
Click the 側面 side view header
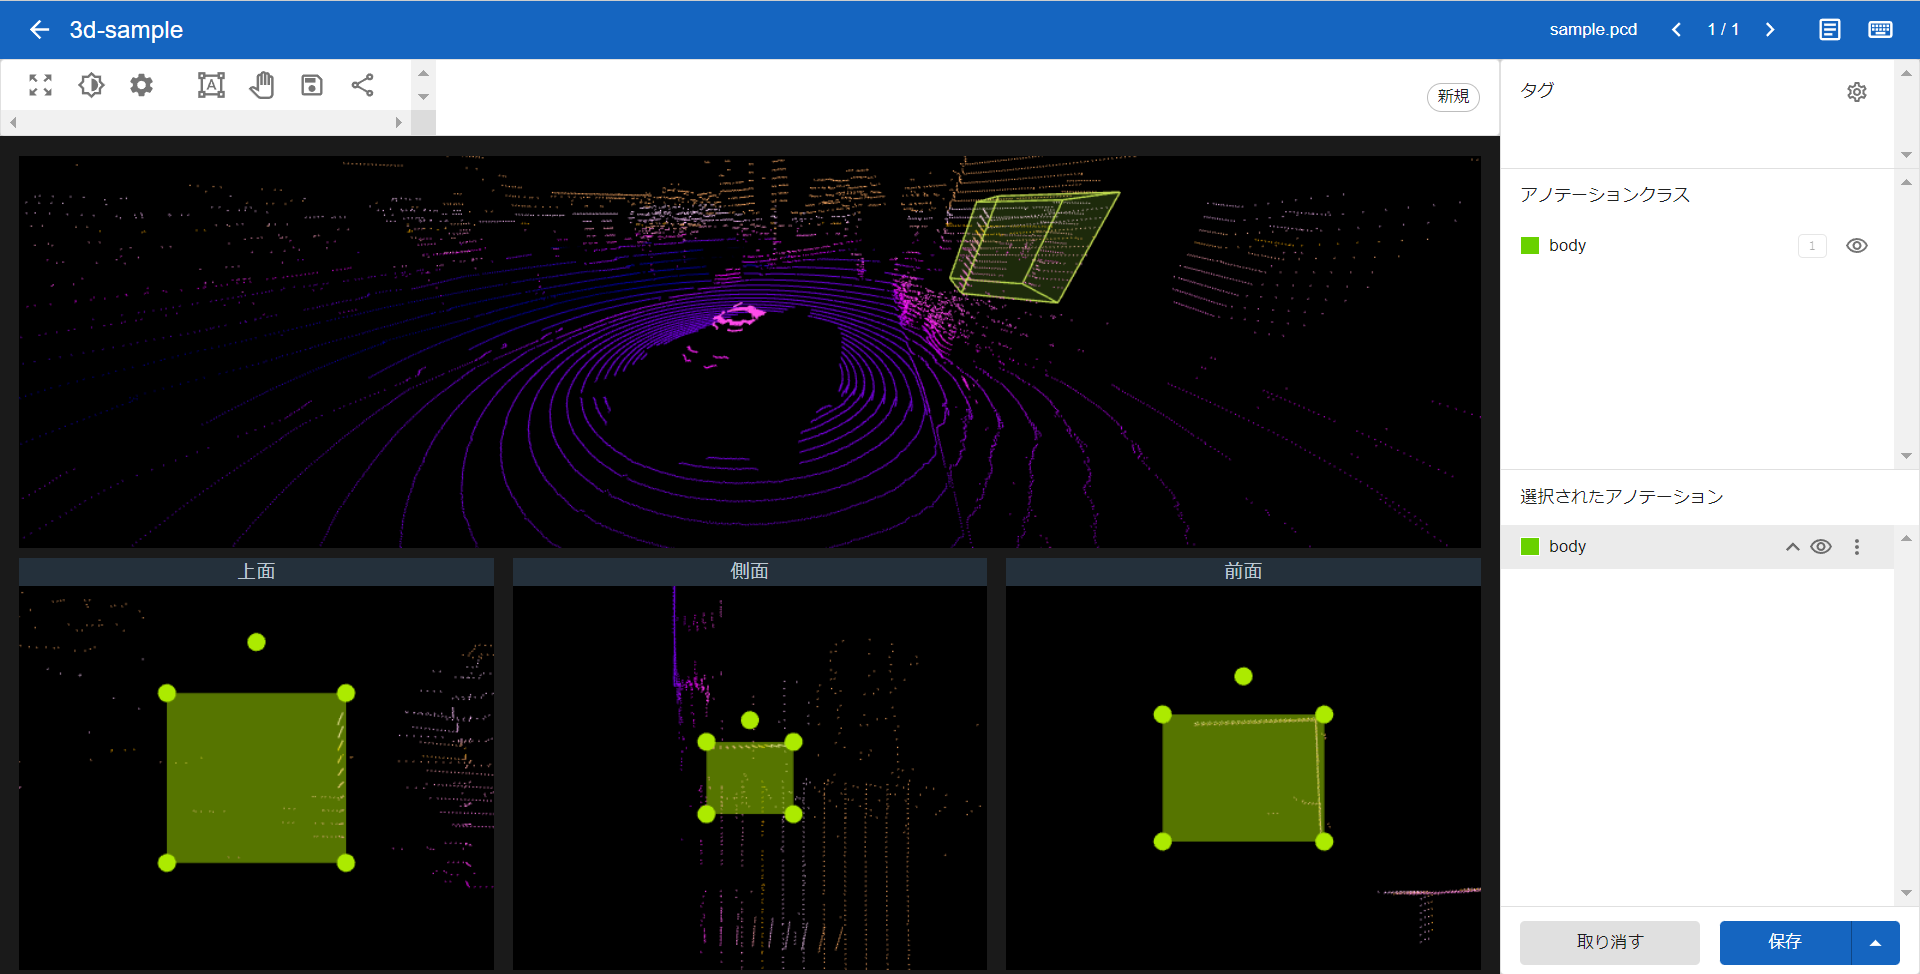749,571
